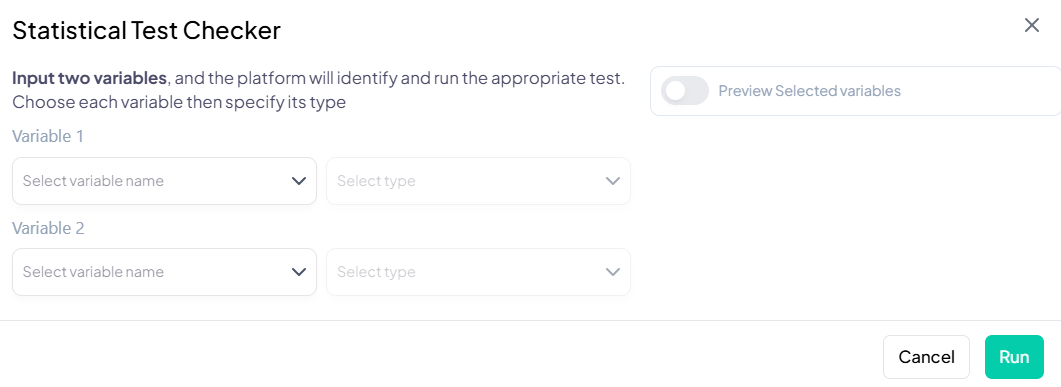
Task: Open the Variable 2 name dropdown
Action: pyautogui.click(x=164, y=272)
